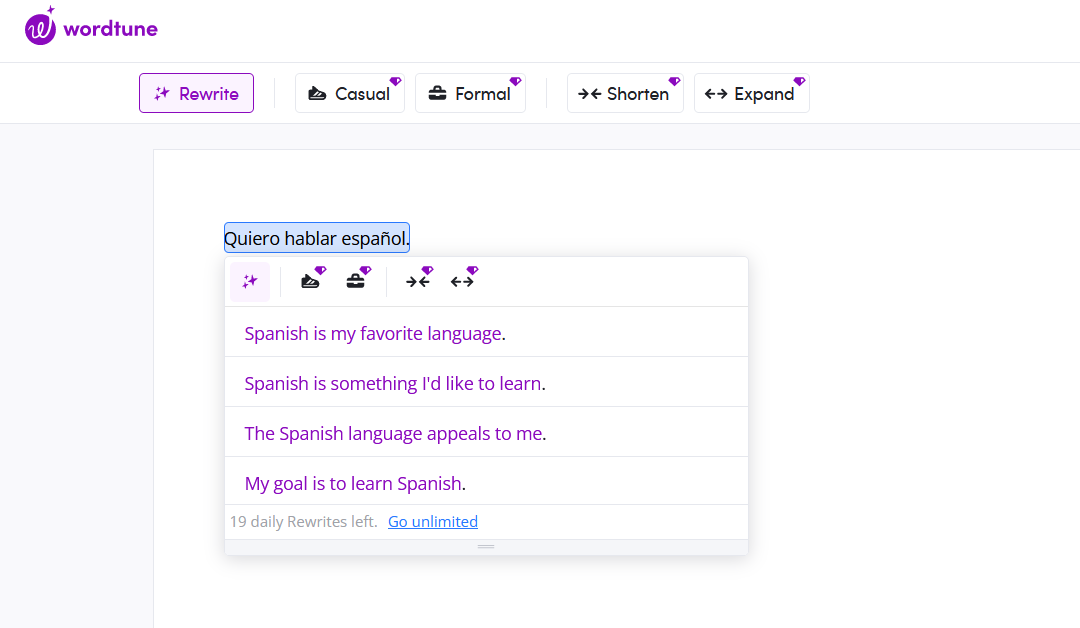Click the casual shoe icon in suggestion popup

(x=311, y=282)
